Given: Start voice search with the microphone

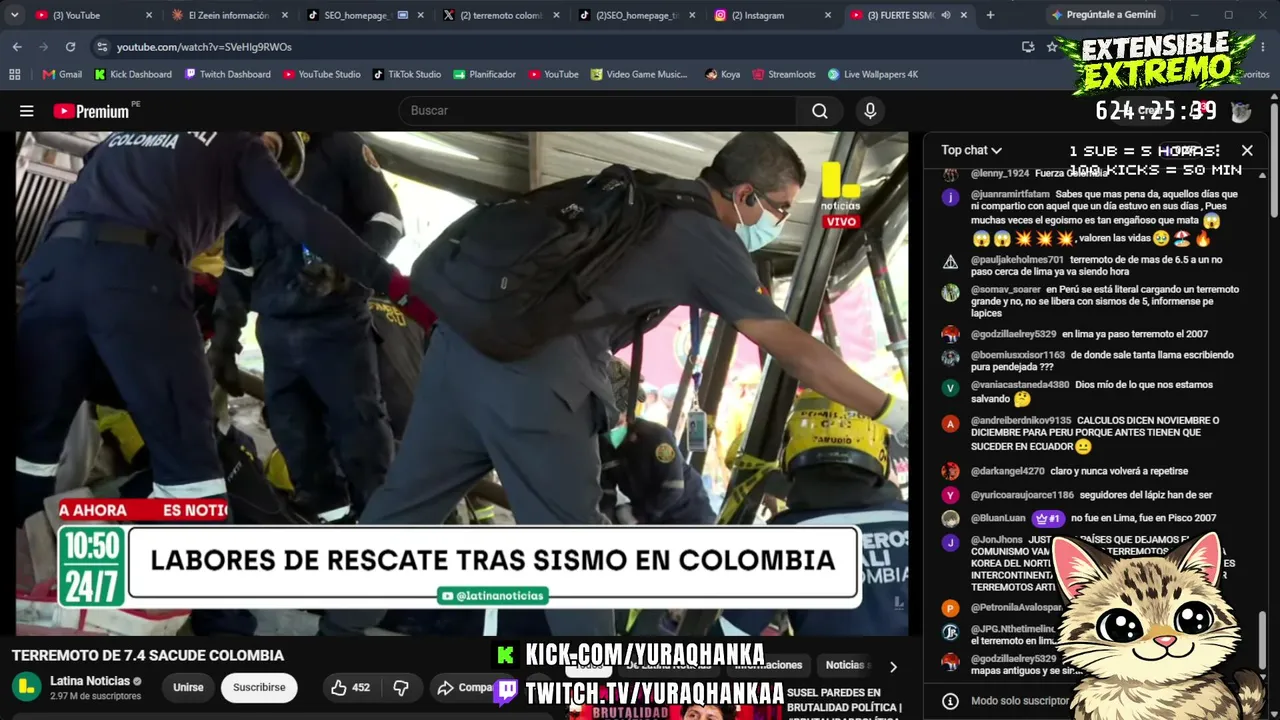Looking at the screenshot, I should (x=870, y=111).
